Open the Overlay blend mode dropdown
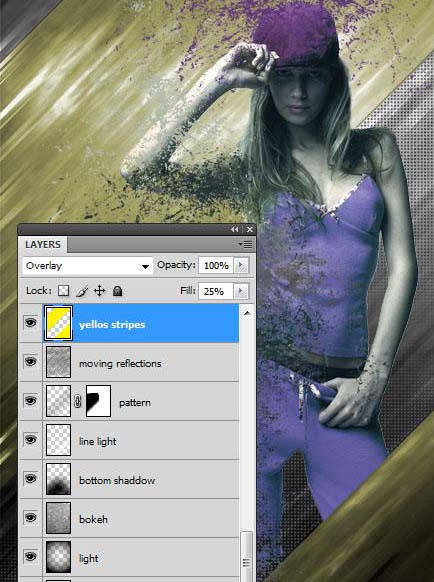 coord(88,266)
